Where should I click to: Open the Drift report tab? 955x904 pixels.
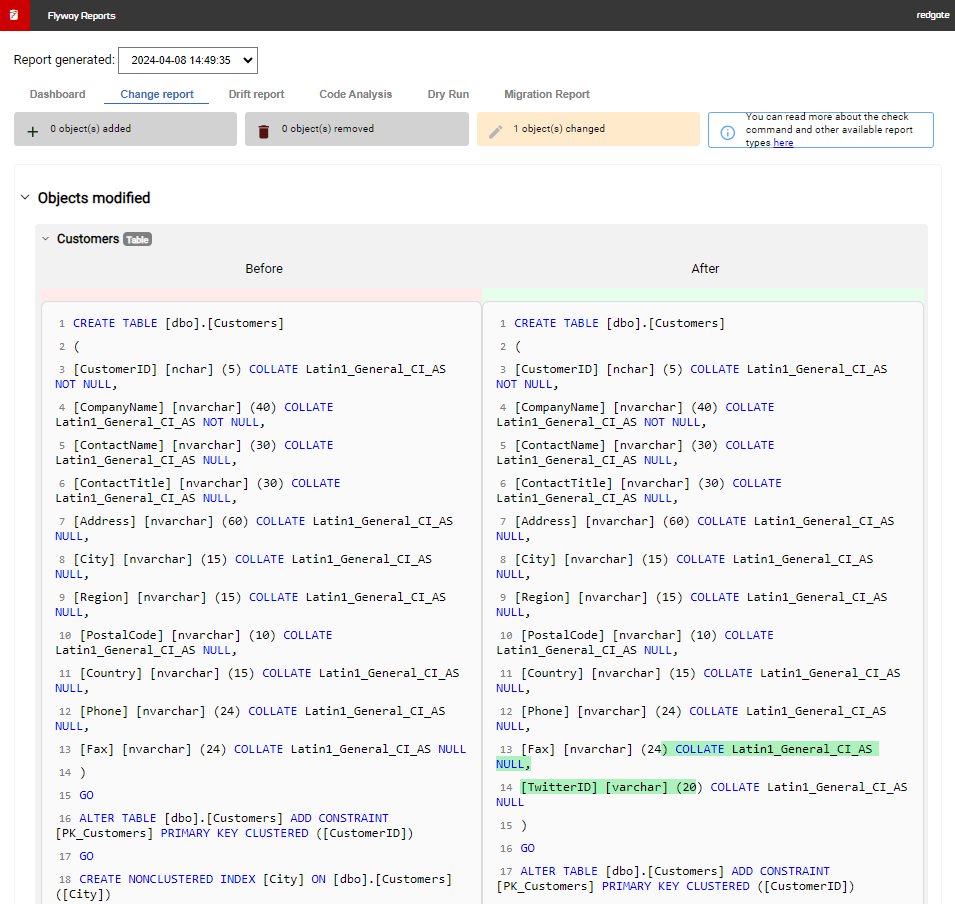[256, 94]
